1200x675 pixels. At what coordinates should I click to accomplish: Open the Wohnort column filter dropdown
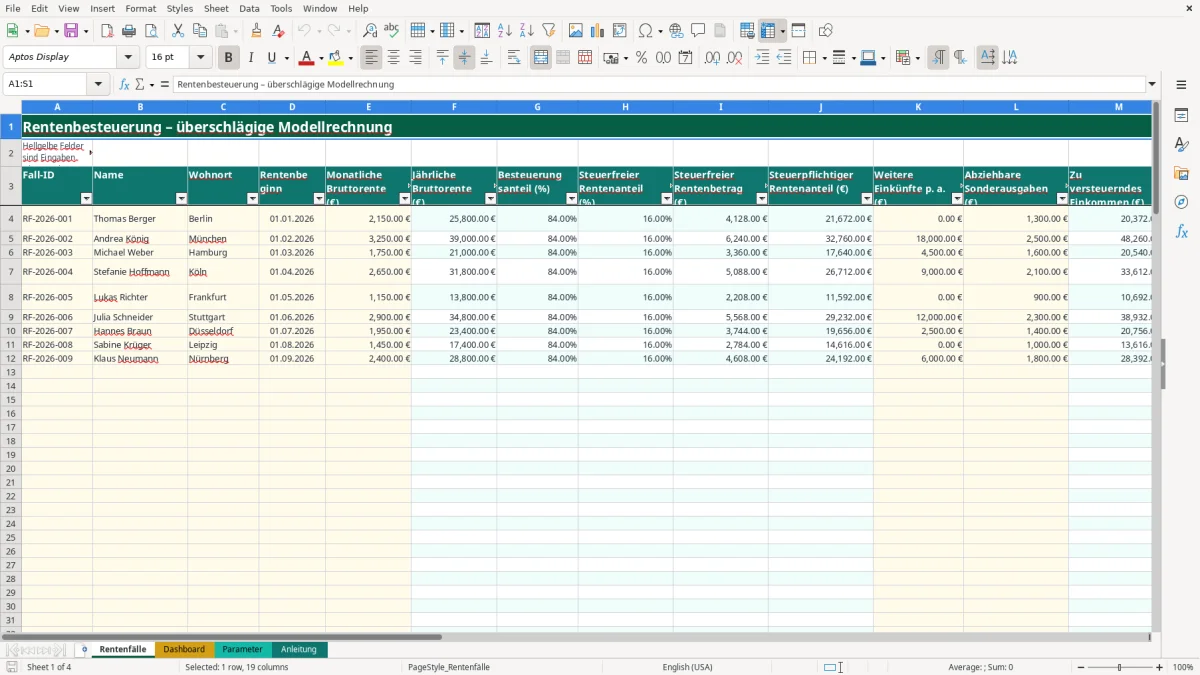point(252,199)
